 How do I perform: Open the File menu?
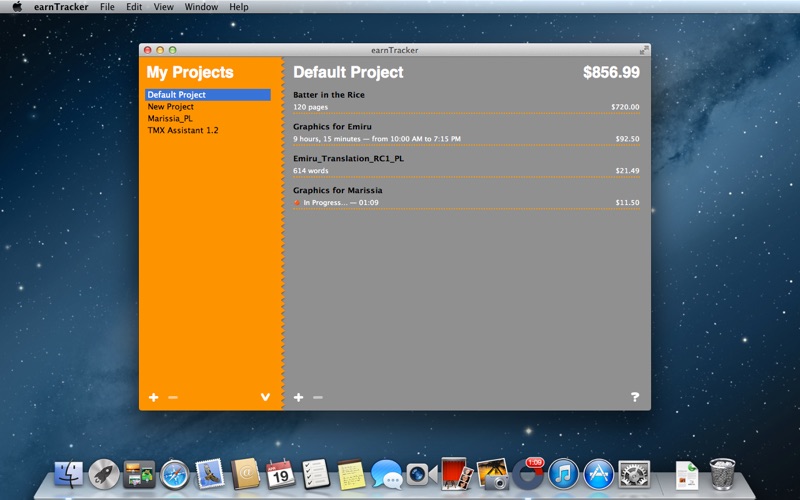pyautogui.click(x=107, y=7)
